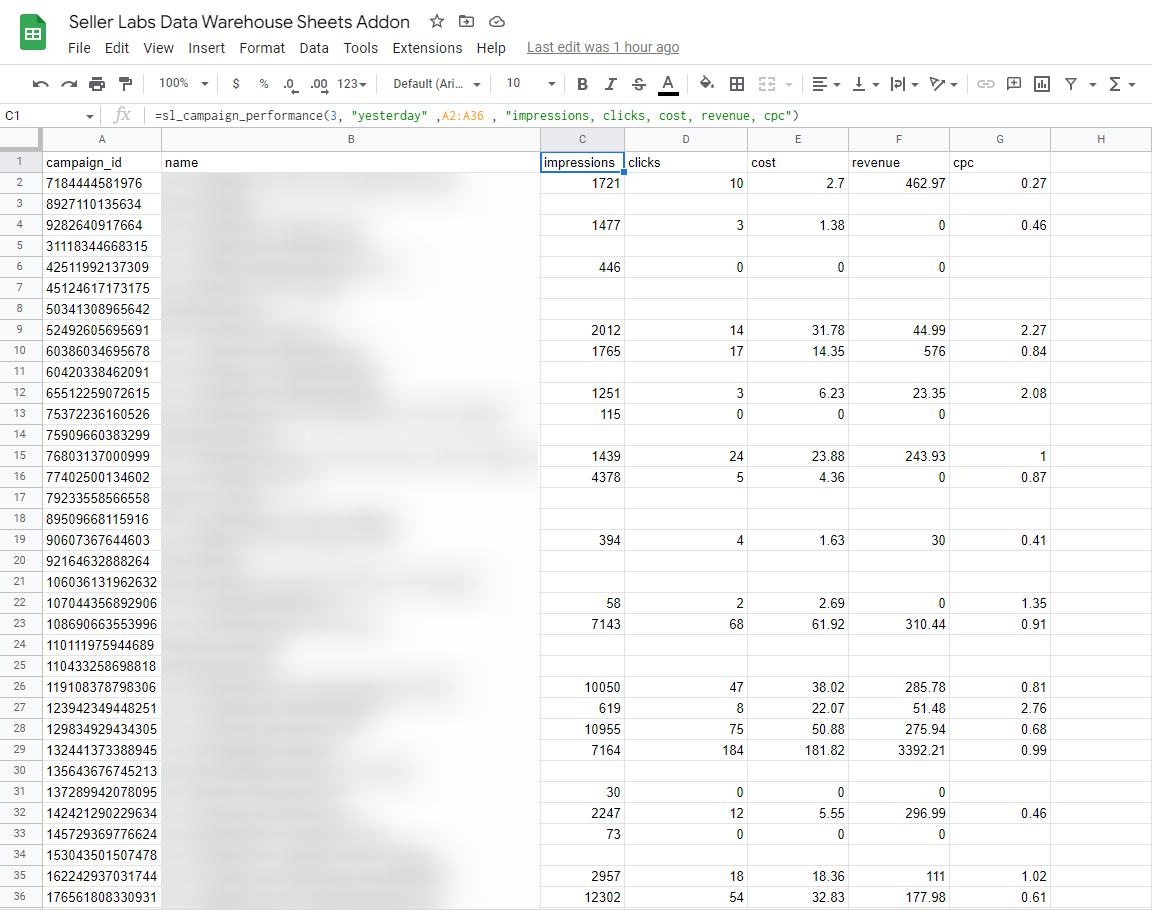The image size is (1152, 910).
Task: Click the Redo icon
Action: pyautogui.click(x=69, y=84)
